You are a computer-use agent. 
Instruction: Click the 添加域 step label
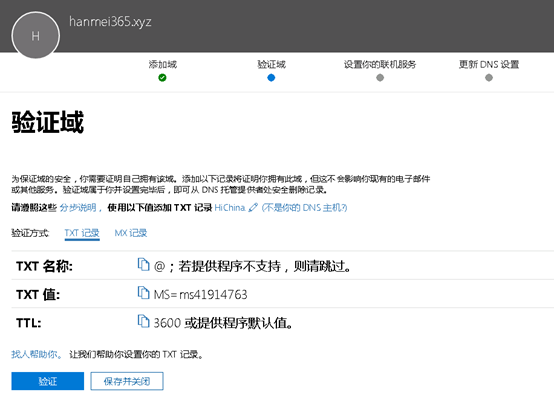click(163, 64)
